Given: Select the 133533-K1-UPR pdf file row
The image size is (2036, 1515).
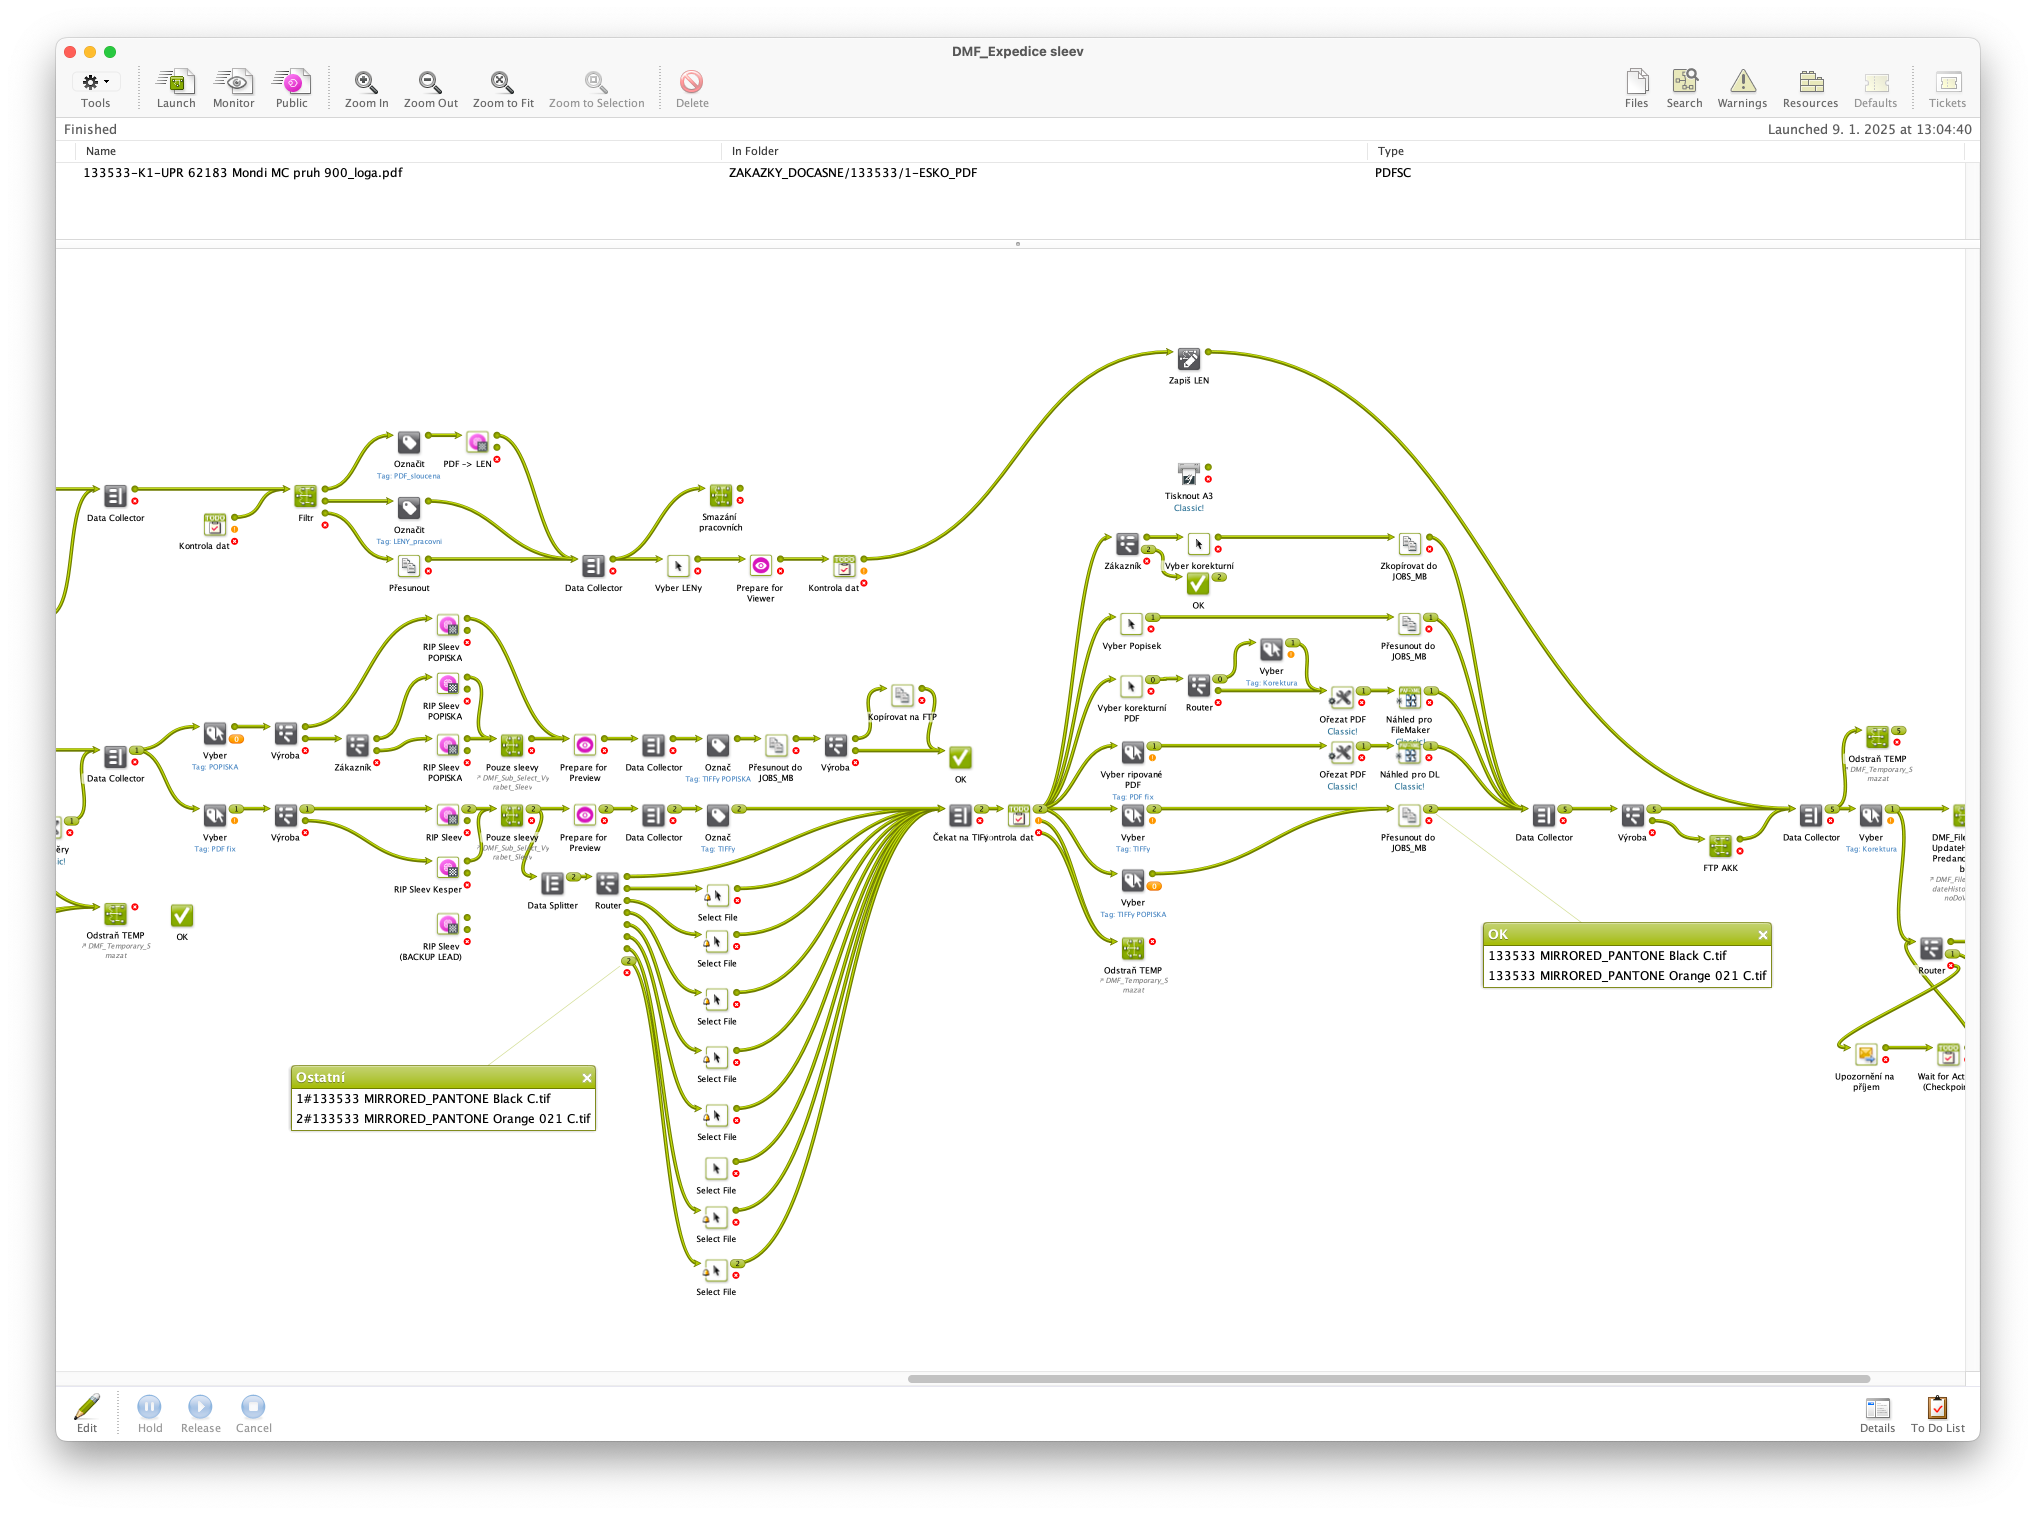Looking at the screenshot, I should [243, 173].
